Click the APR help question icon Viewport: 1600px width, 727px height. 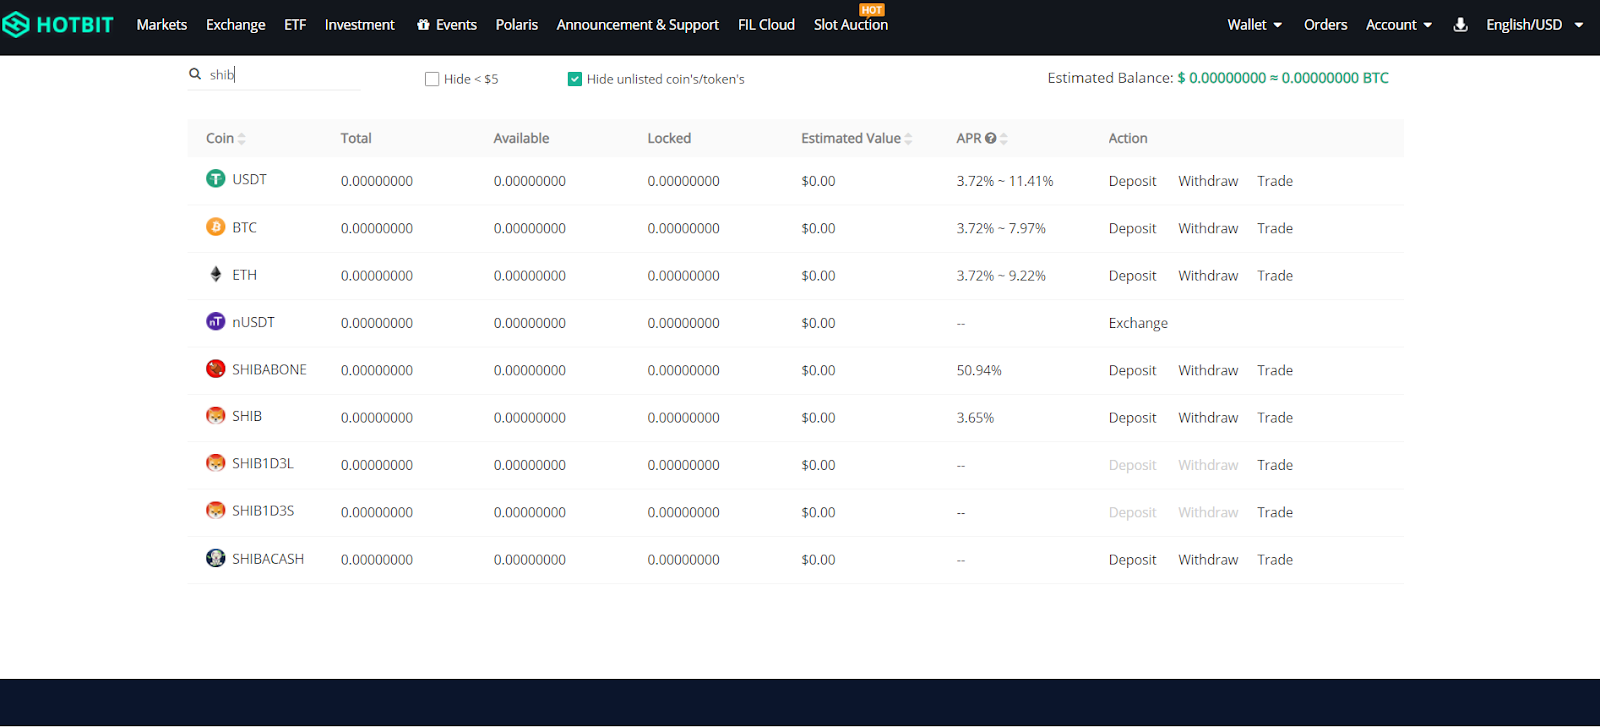990,139
